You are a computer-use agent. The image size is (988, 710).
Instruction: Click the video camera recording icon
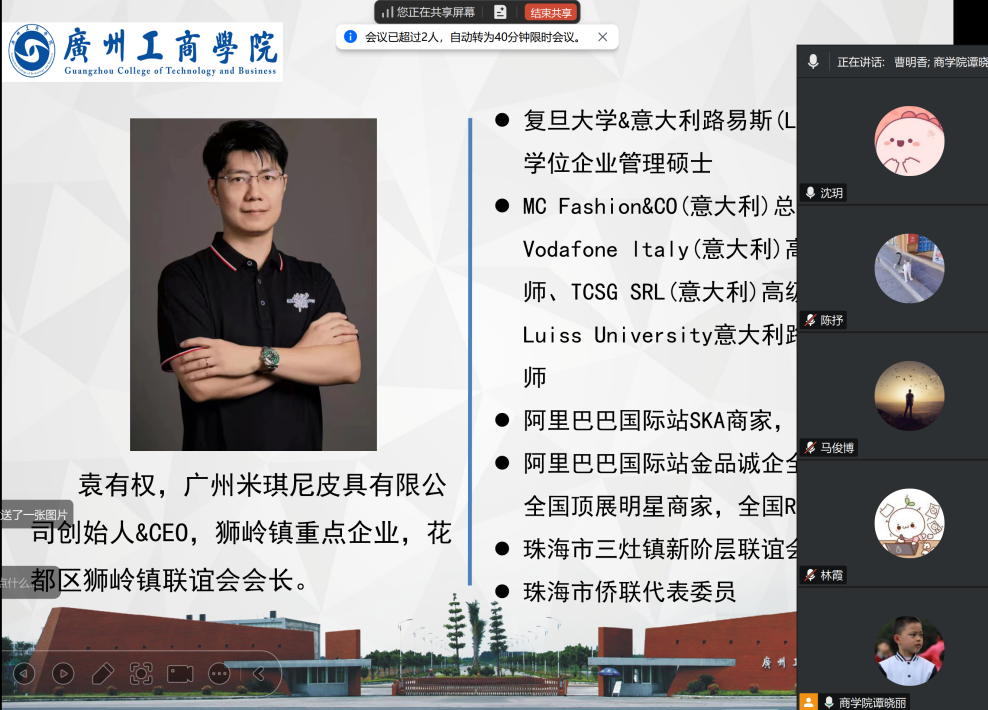[x=180, y=674]
